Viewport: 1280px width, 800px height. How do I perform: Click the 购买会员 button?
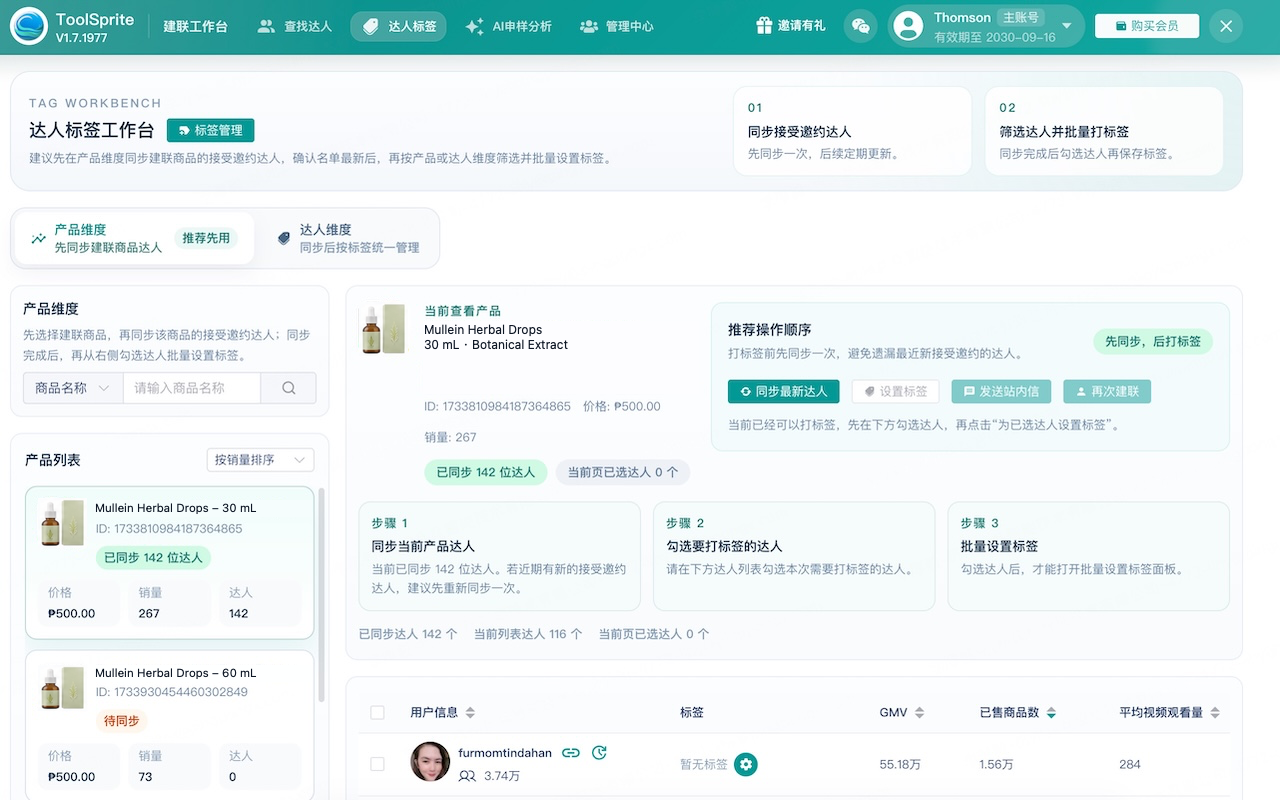[x=1147, y=26]
